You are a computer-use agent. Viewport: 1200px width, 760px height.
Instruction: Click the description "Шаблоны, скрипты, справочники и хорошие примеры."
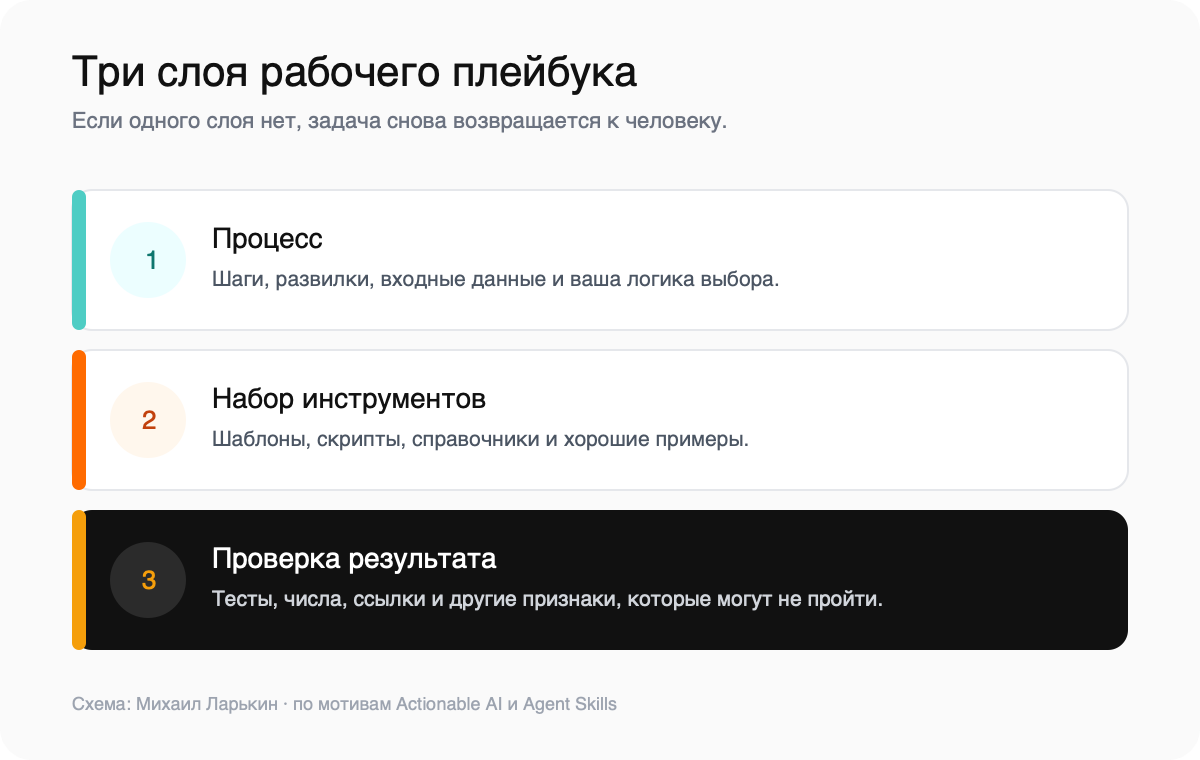pos(480,439)
